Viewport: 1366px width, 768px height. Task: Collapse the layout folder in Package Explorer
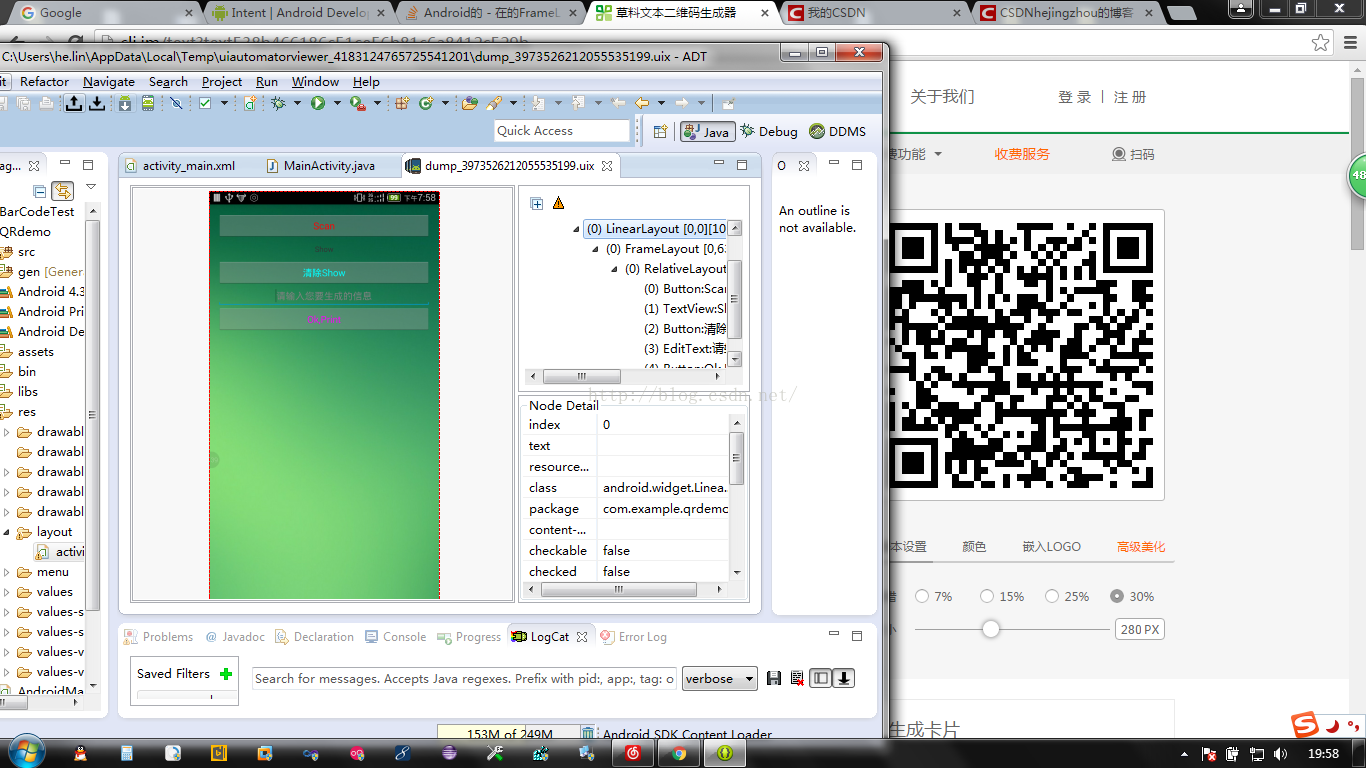7,532
